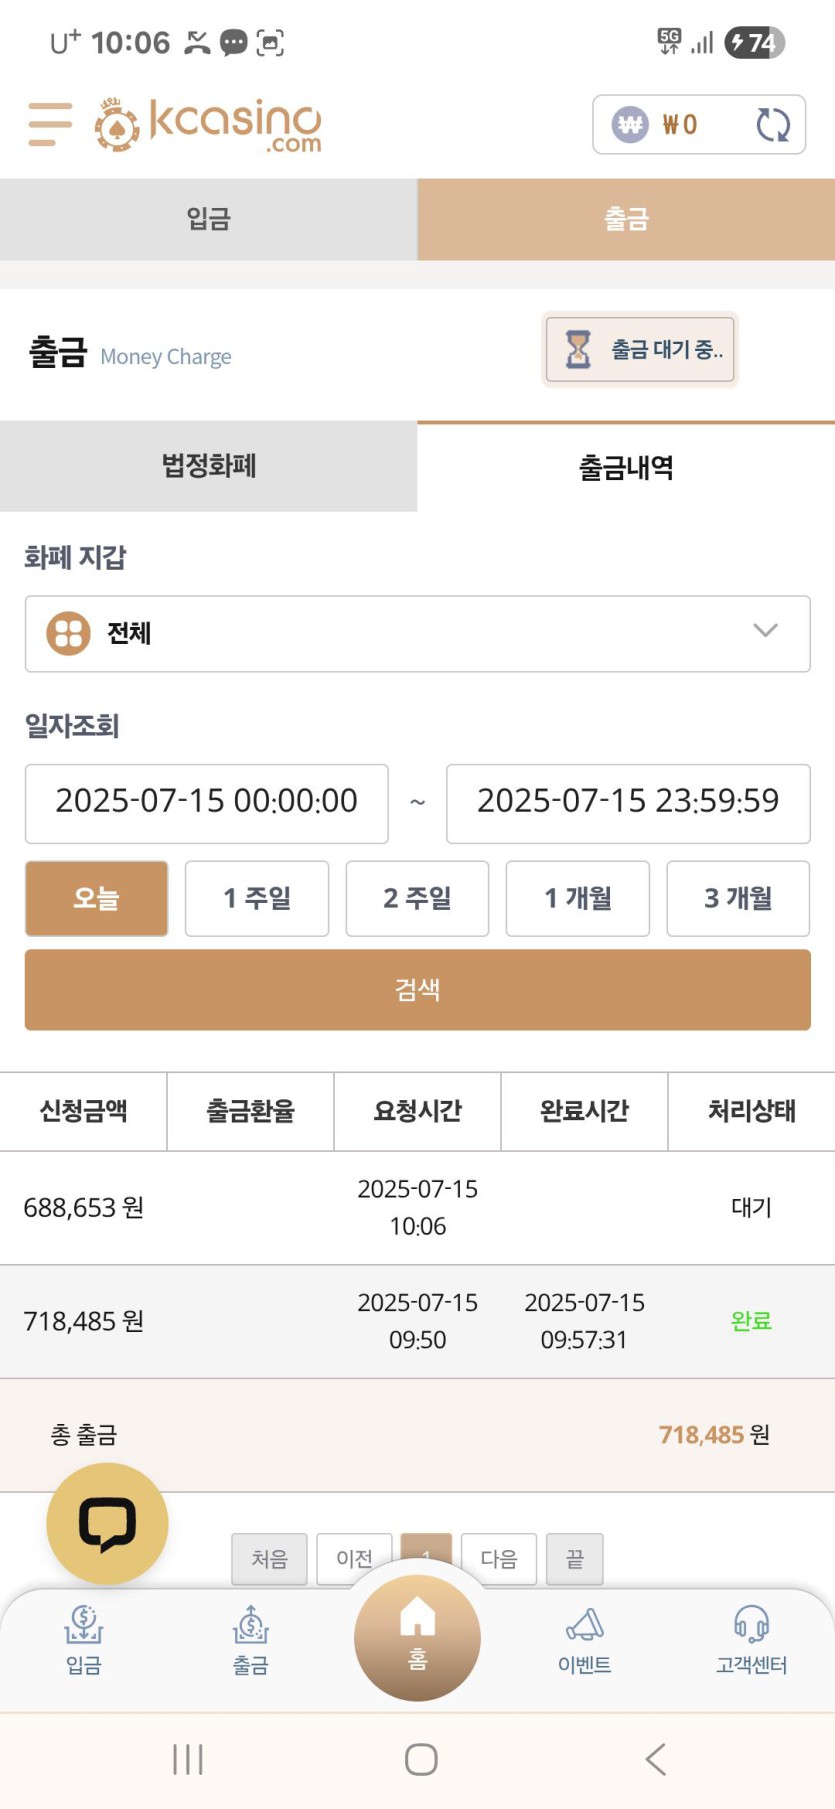Switch to the top 입금 tab
Screen dimensions: 835x1809
[208, 219]
